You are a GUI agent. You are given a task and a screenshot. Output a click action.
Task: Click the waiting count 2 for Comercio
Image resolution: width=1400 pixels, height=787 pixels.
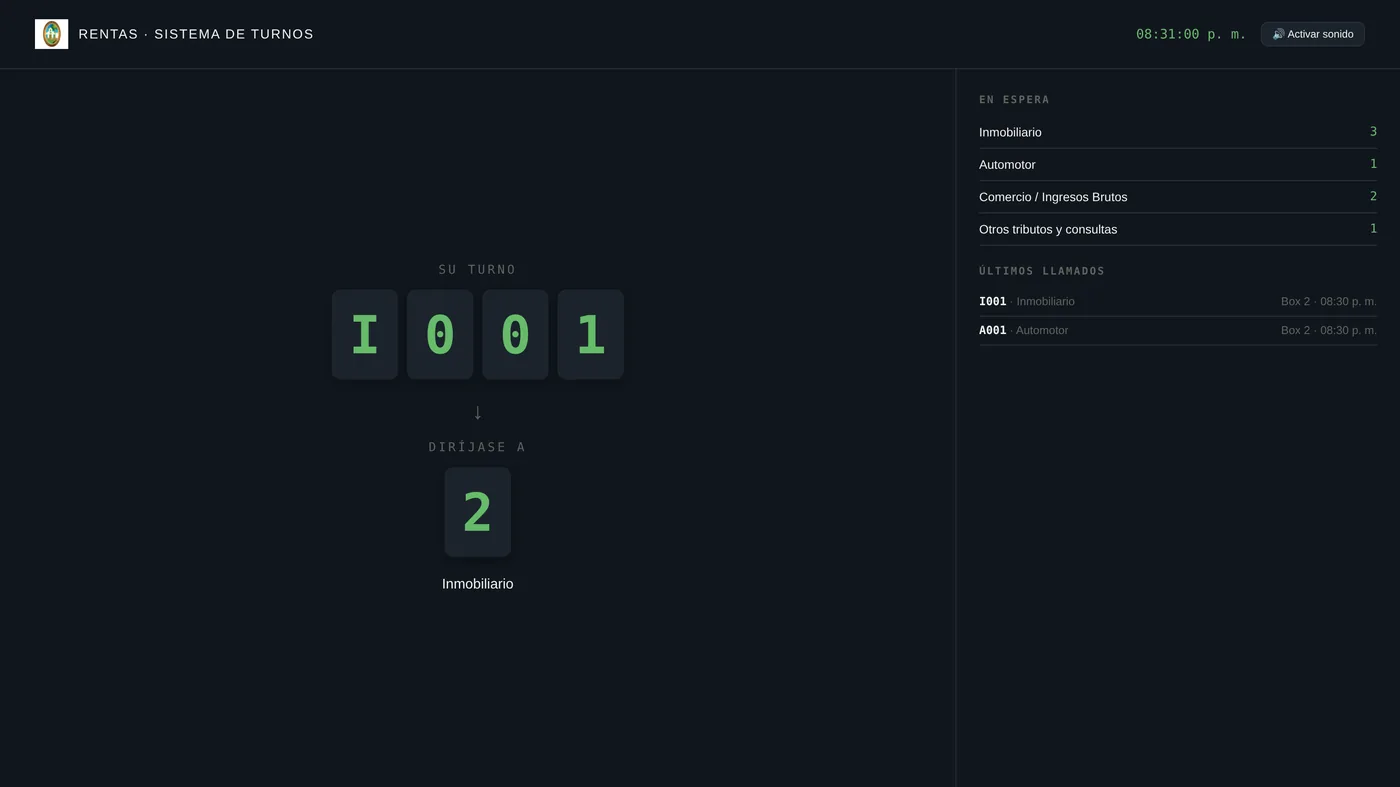tap(1373, 197)
